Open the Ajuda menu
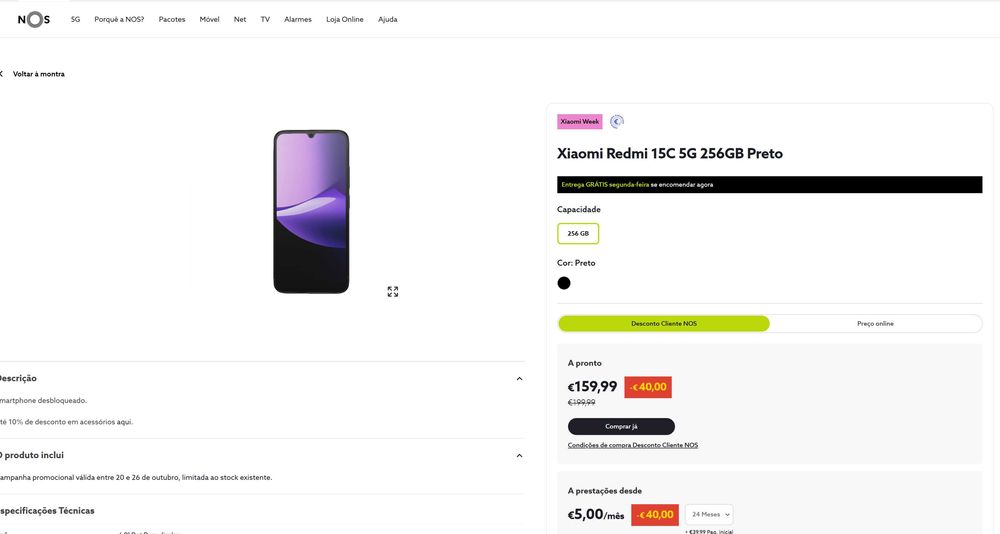The width and height of the screenshot is (1000, 534). tap(388, 19)
